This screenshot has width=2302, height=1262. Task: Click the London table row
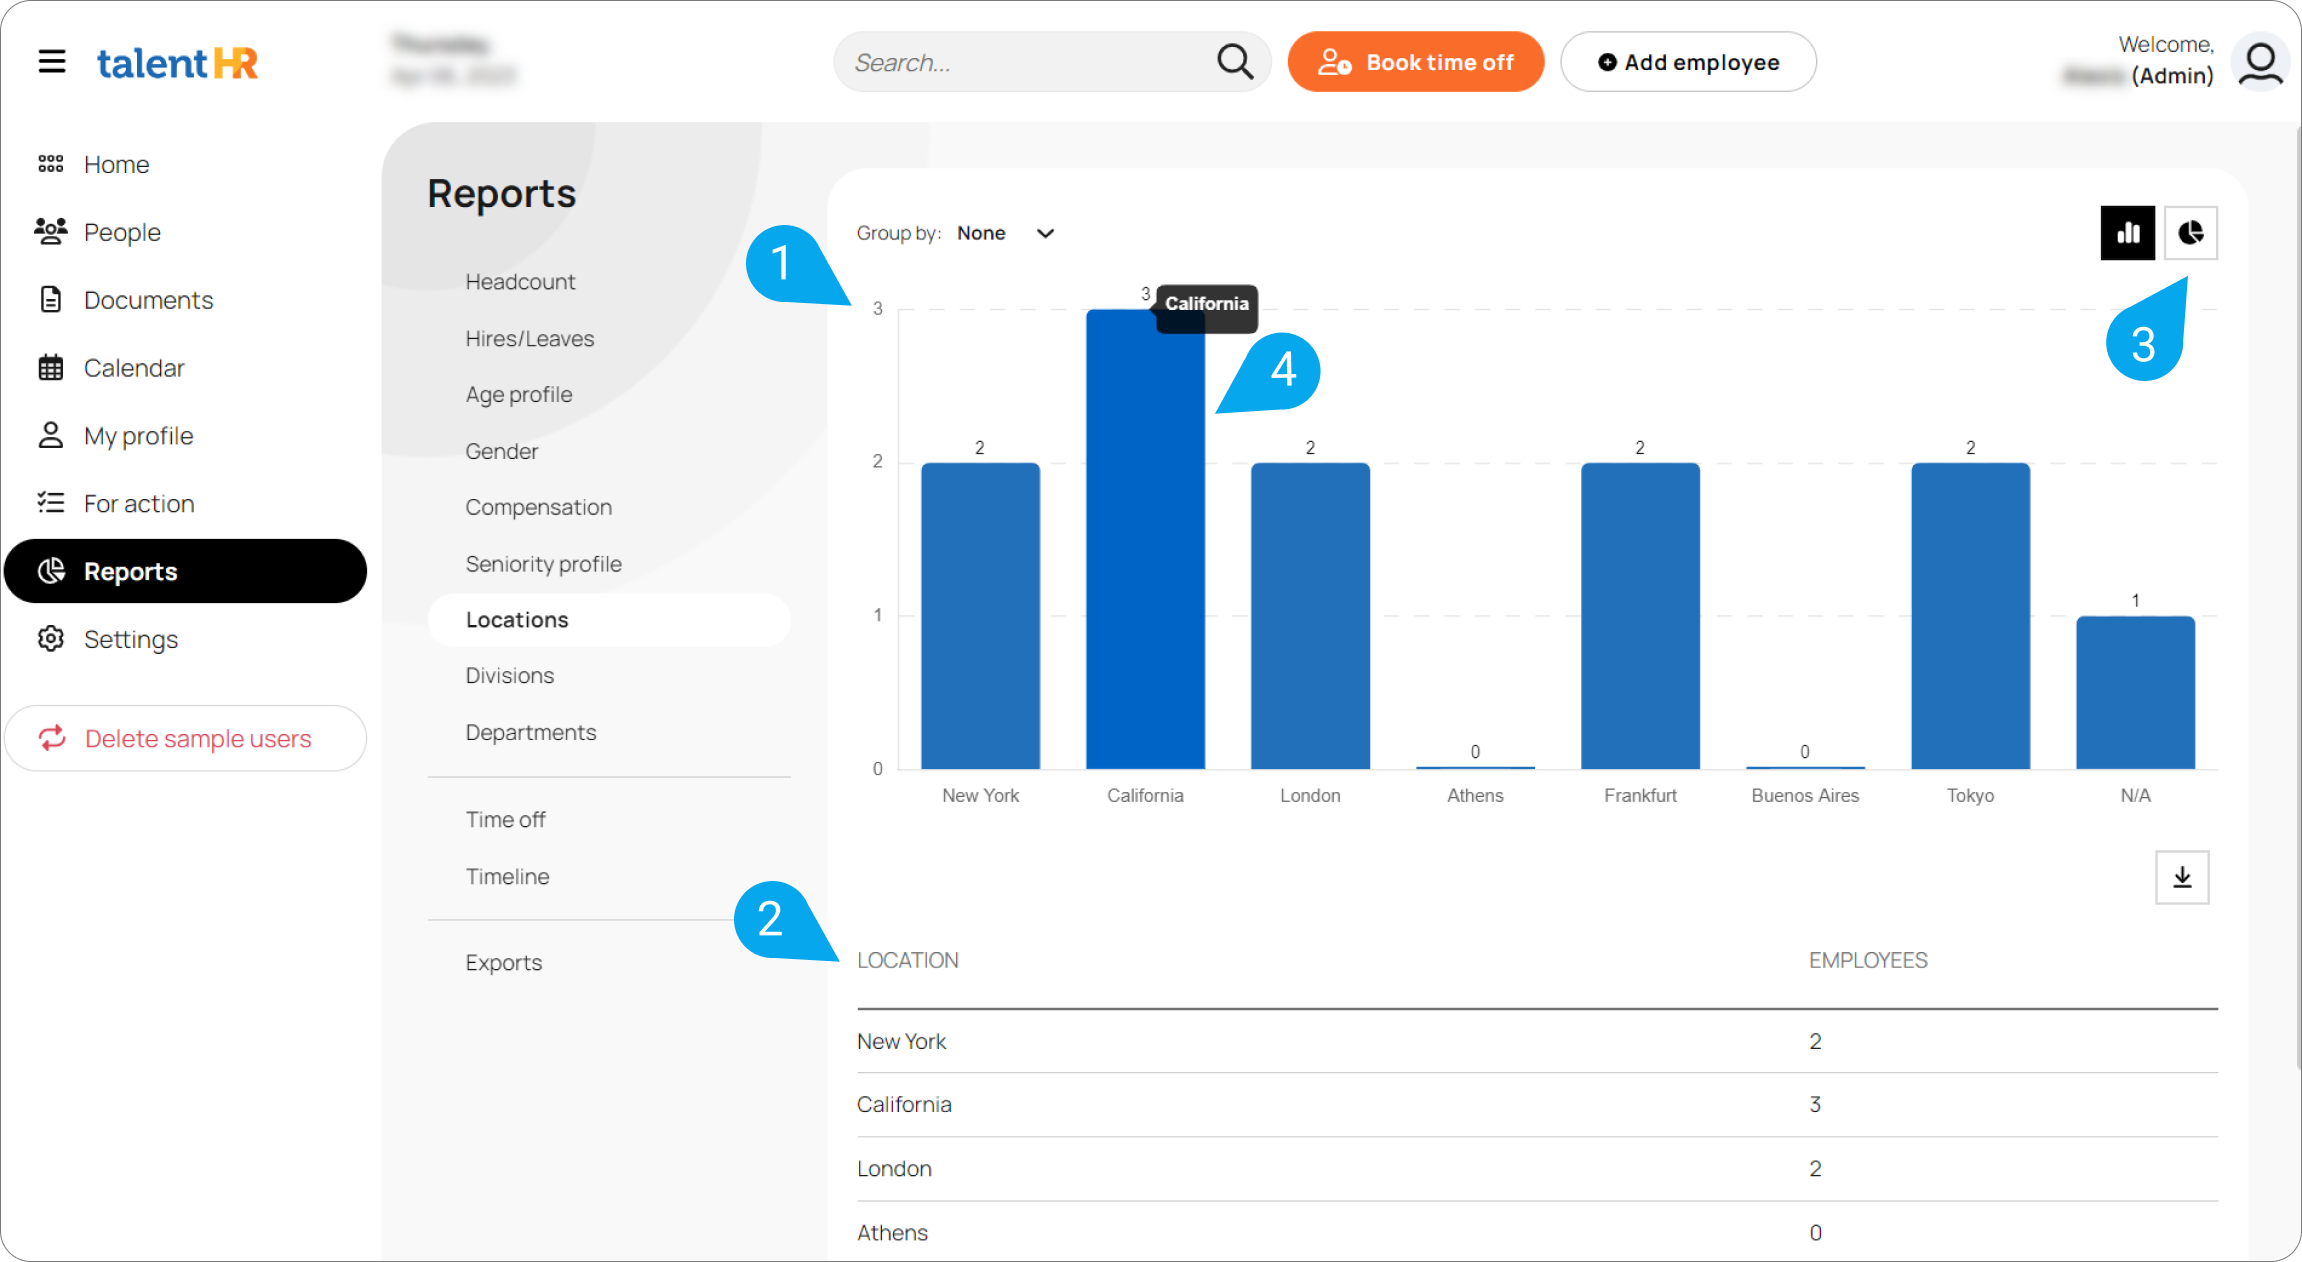tap(1537, 1168)
